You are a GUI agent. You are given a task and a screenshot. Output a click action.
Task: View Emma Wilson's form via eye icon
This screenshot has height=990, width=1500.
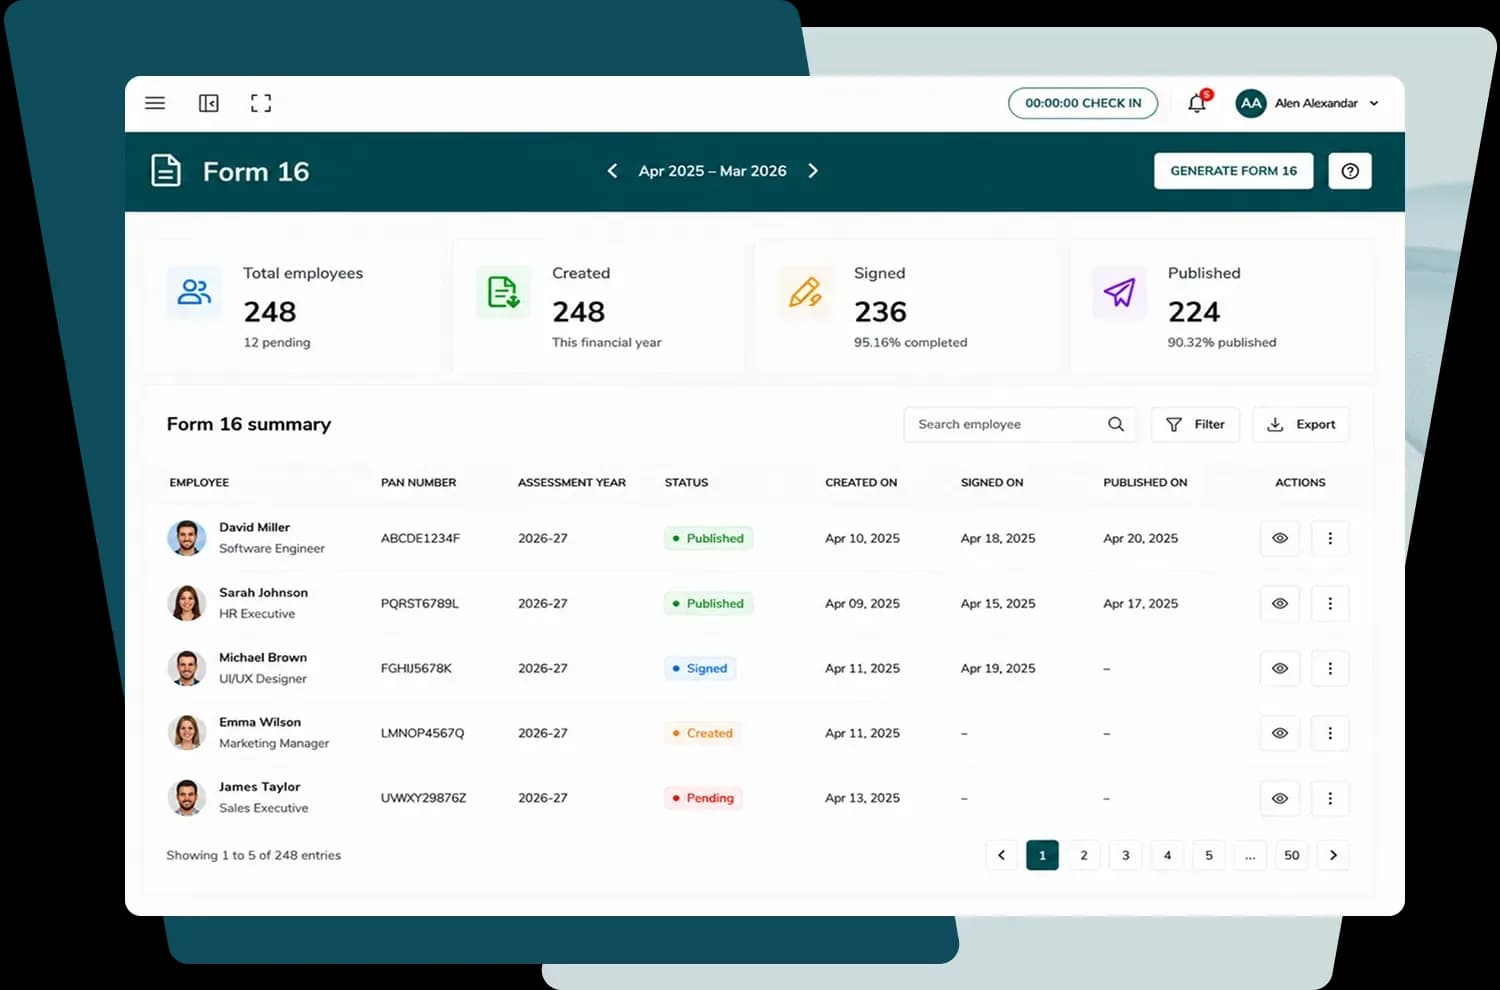coord(1280,733)
